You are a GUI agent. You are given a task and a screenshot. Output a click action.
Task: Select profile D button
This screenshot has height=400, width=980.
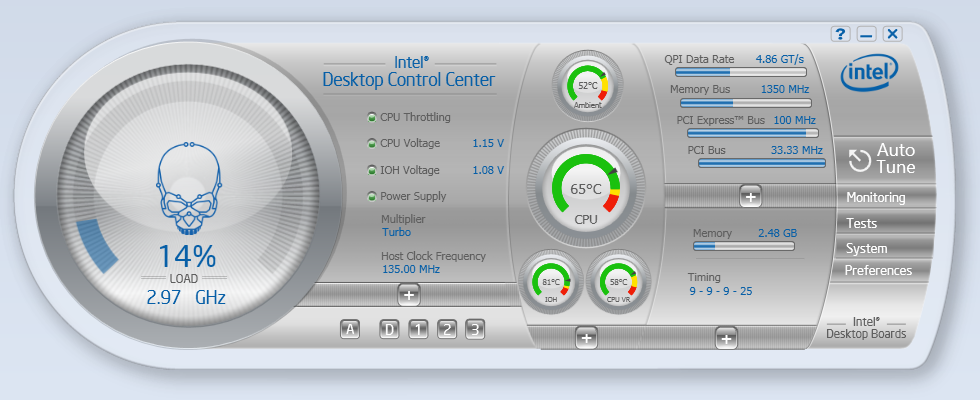click(389, 329)
